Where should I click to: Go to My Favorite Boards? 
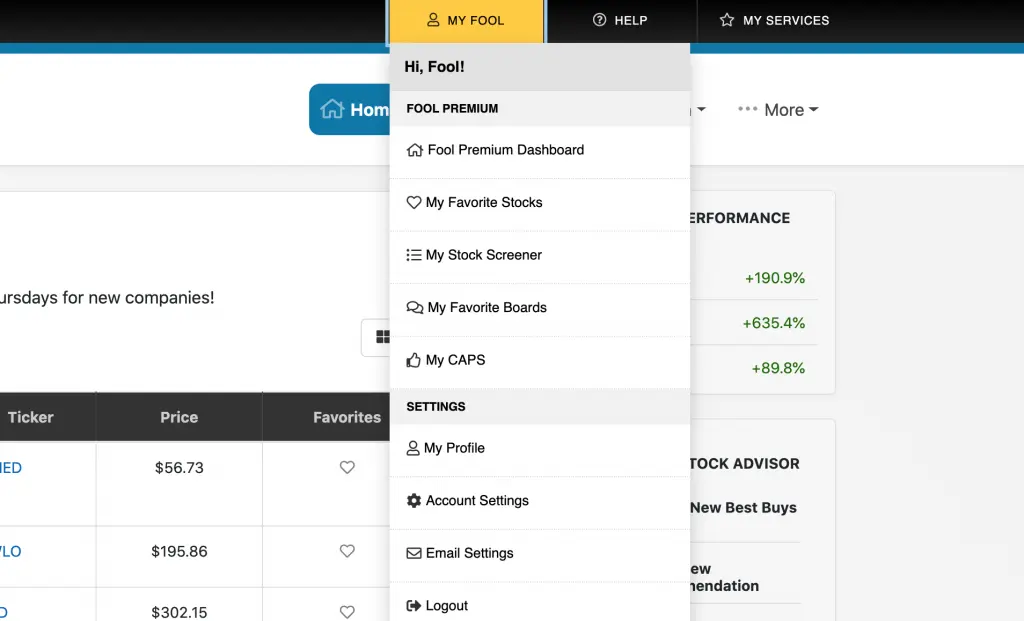point(539,308)
